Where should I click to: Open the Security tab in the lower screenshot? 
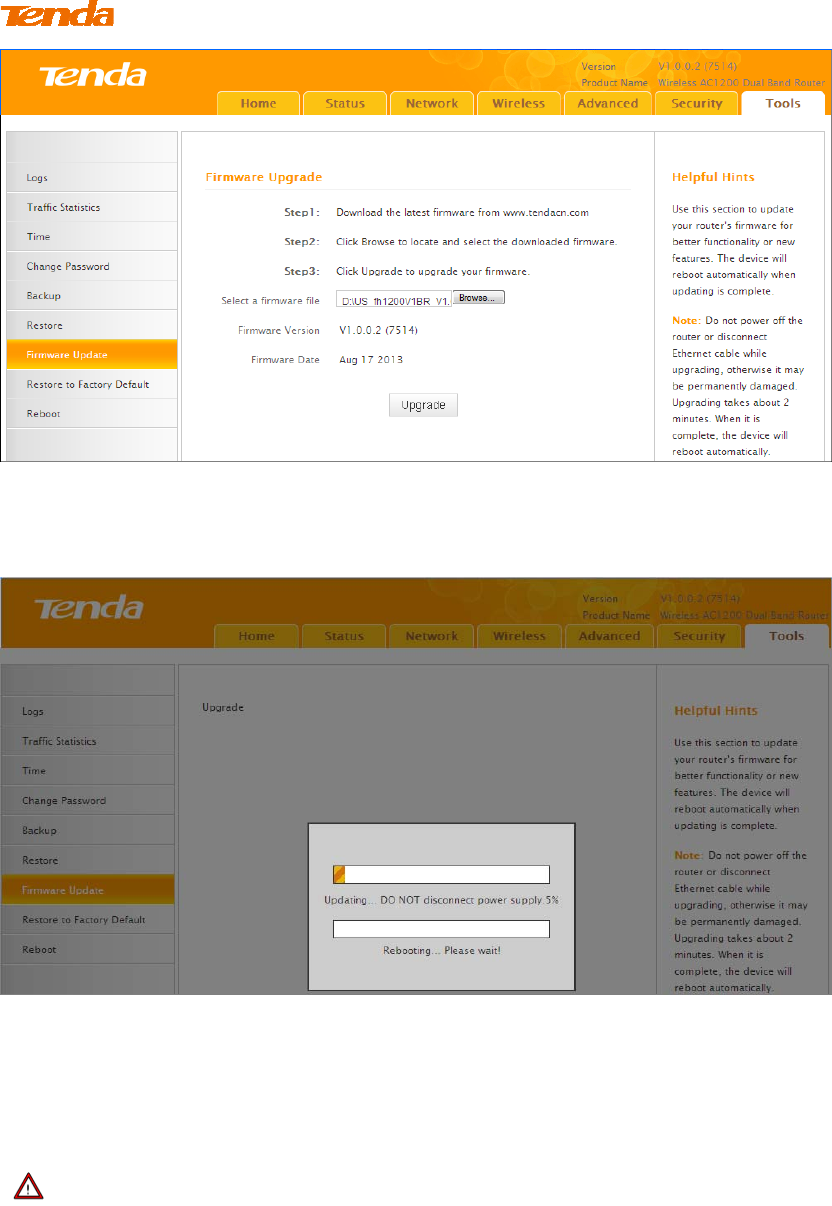699,636
